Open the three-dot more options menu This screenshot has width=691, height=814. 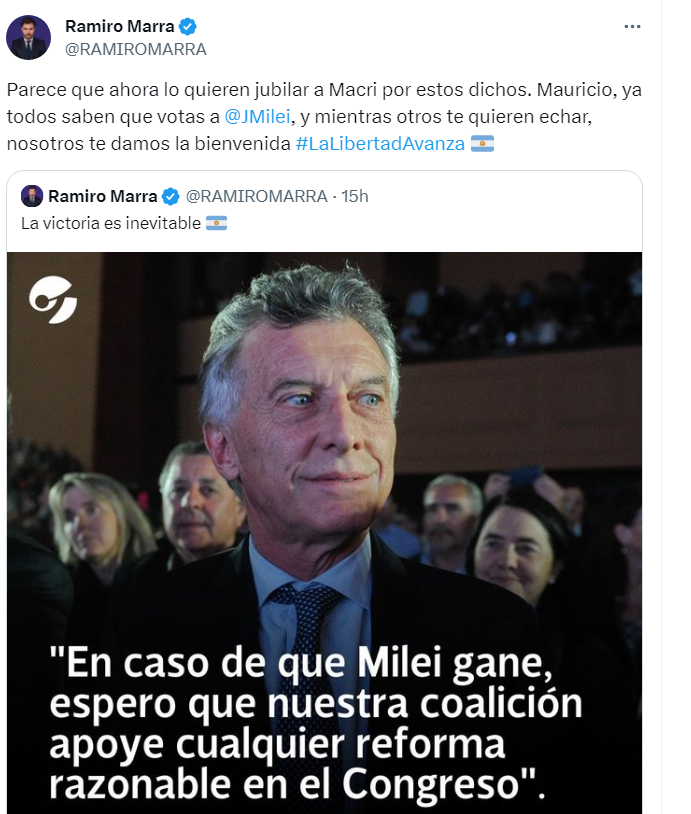tap(632, 26)
